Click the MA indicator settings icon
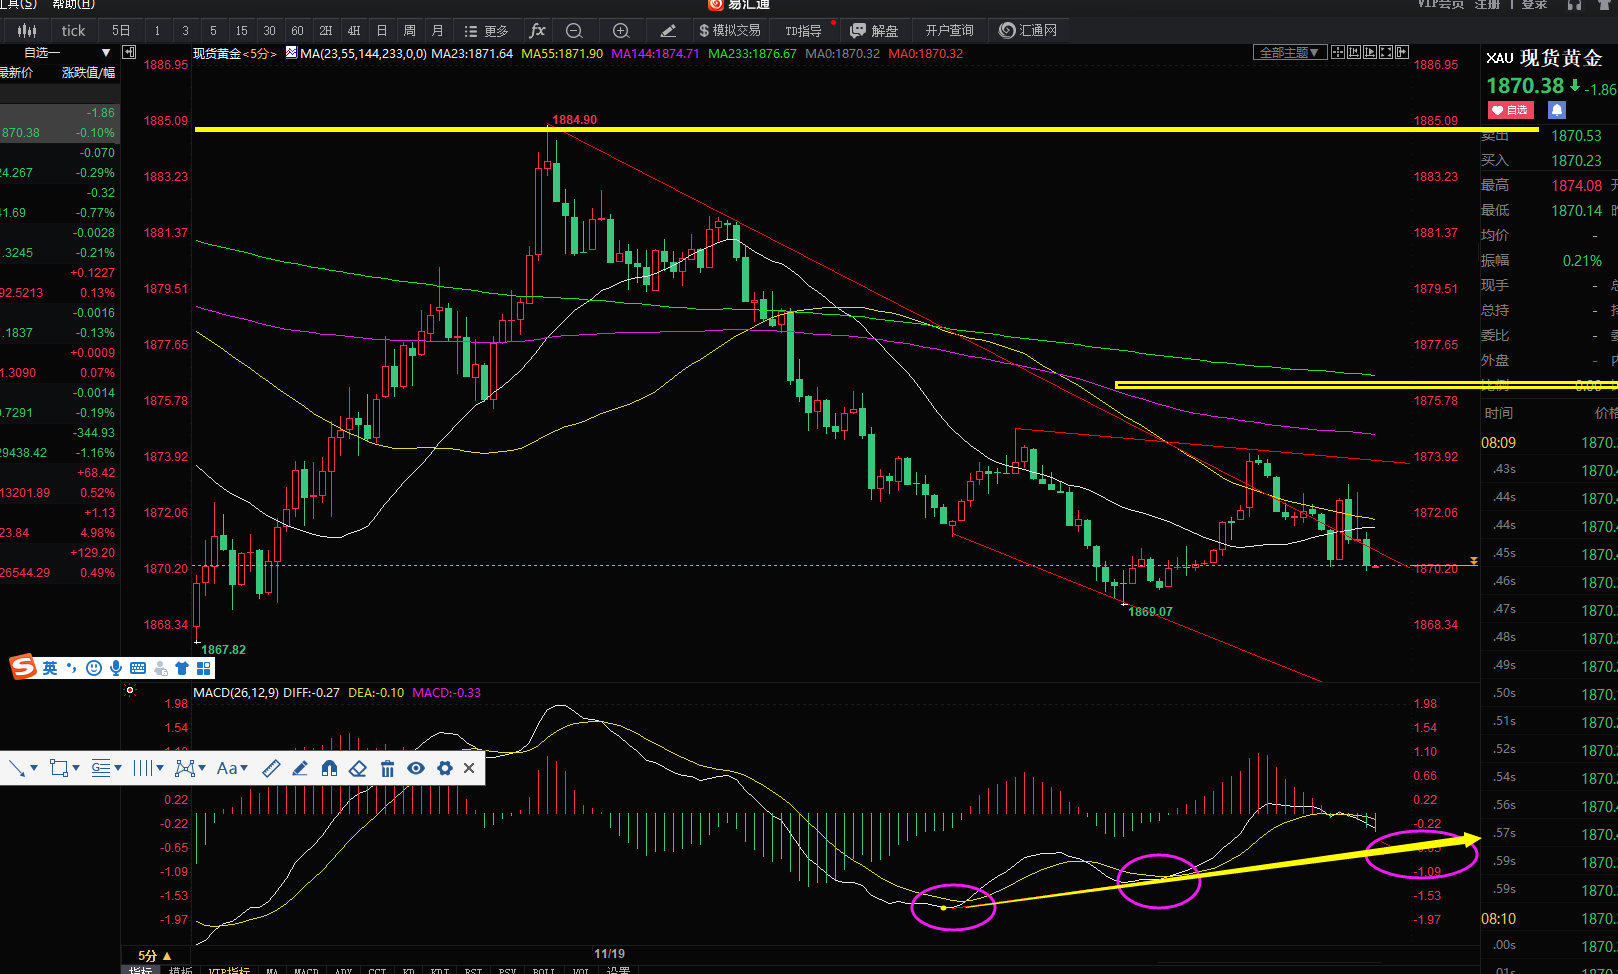This screenshot has width=1618, height=974. click(x=291, y=53)
